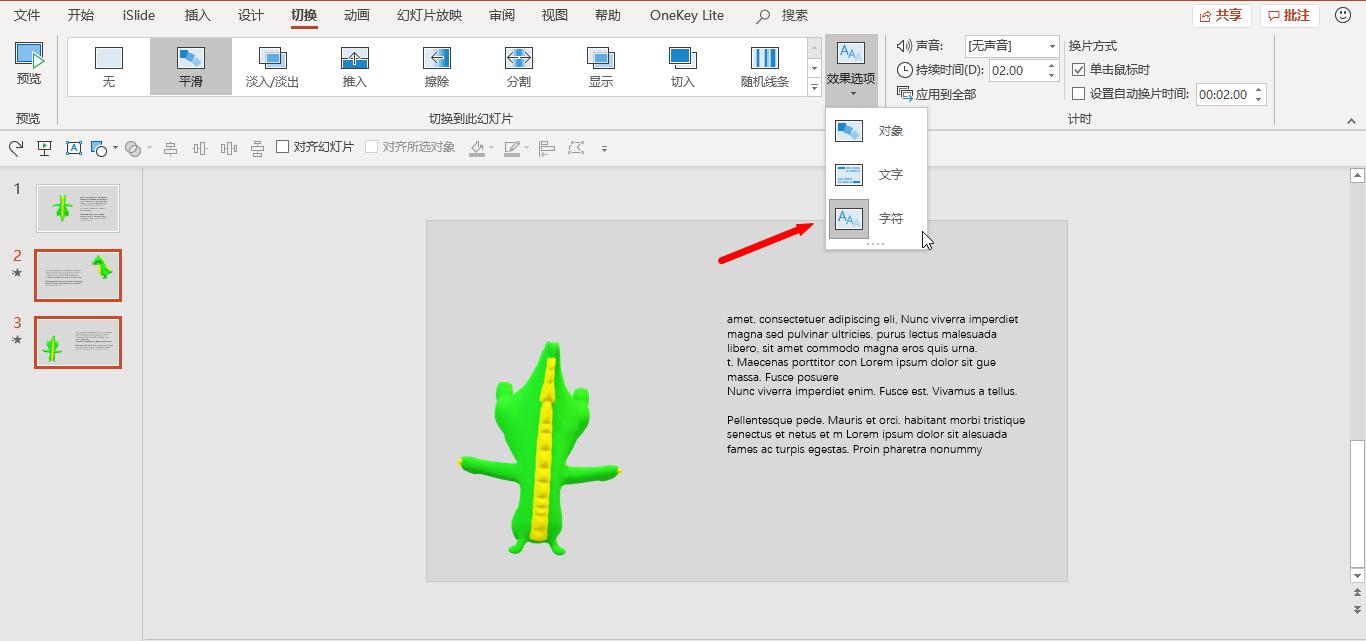
Task: Click the auto-advance time 00:02.00 field
Action: coord(1224,94)
